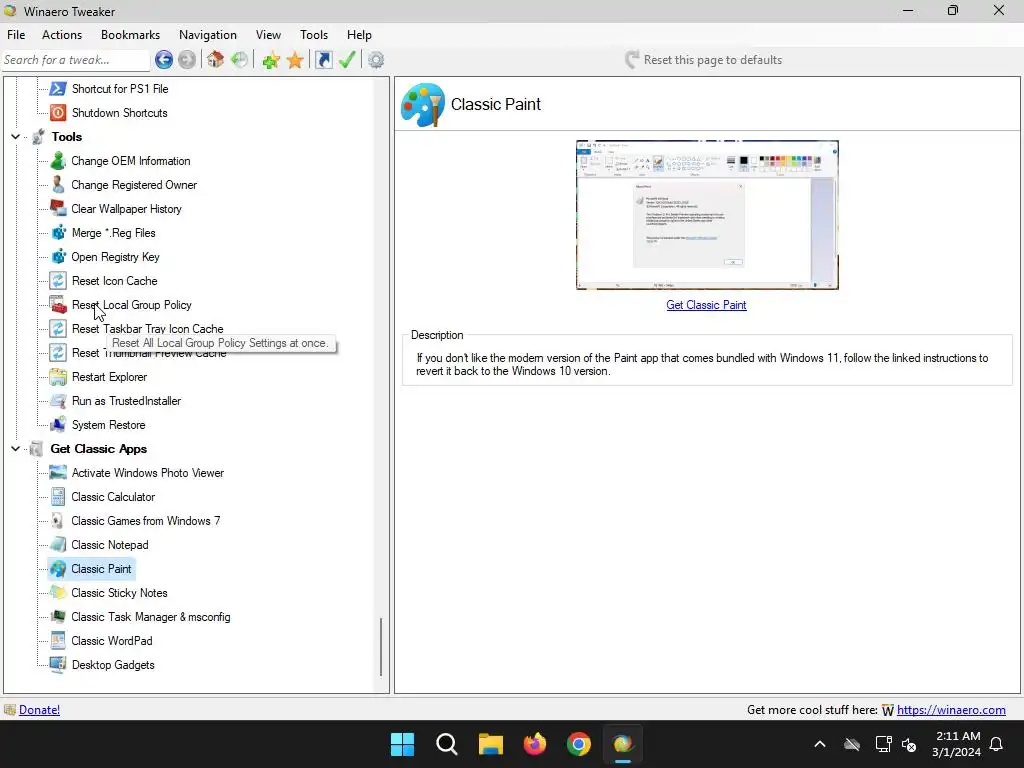Open notifications bell in the taskbar
The width and height of the screenshot is (1024, 768).
[x=997, y=744]
